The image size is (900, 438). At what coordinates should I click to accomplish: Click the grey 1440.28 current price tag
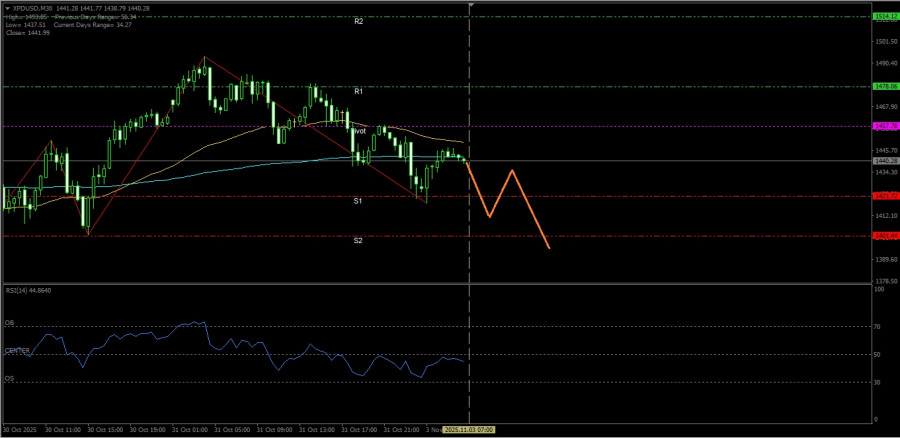pos(883,160)
